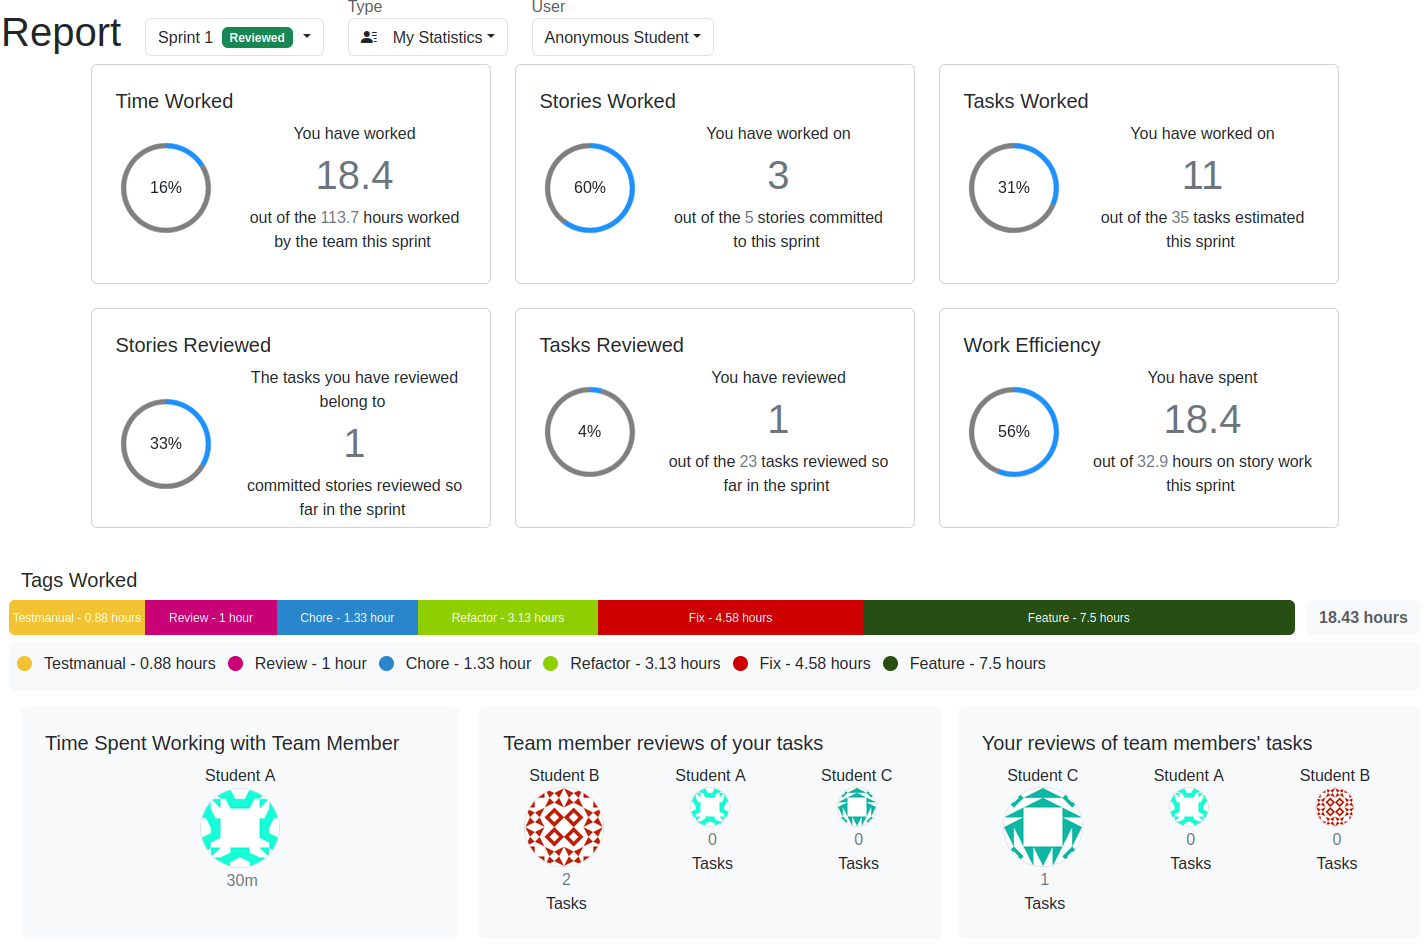Screen dimensions: 1425x944
Task: Click Student B's red avatar in team member reviews
Action: coord(564,827)
